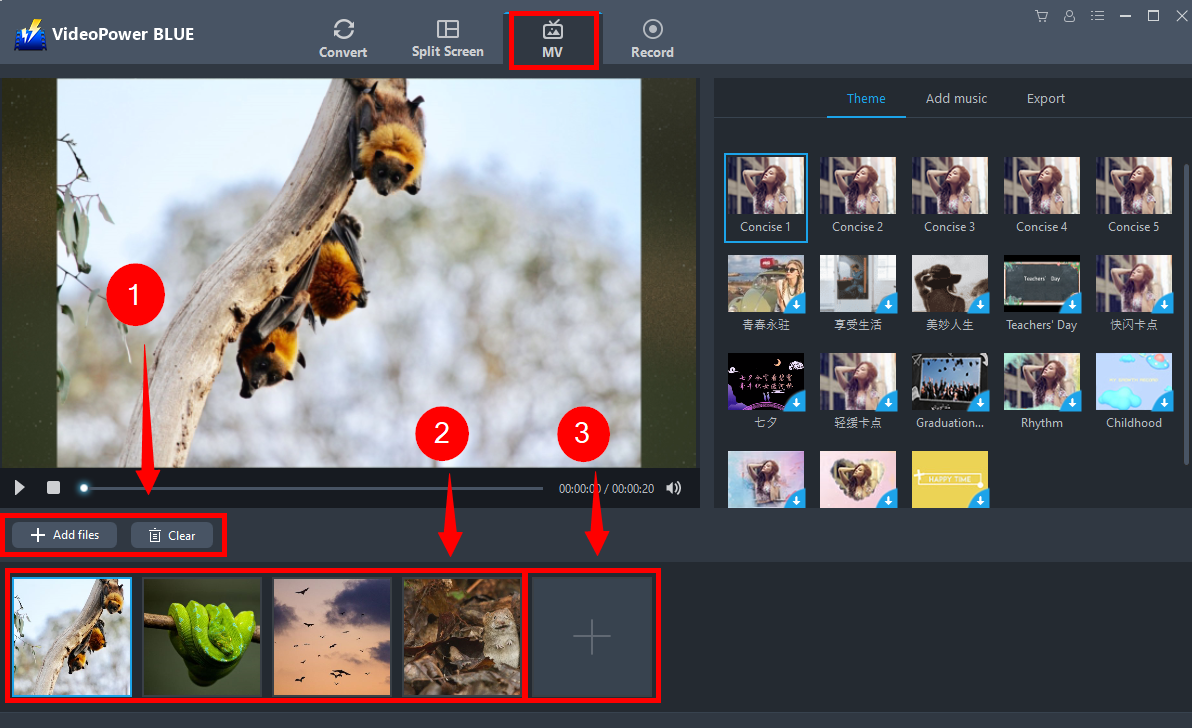The width and height of the screenshot is (1192, 728).
Task: Select the MV tab
Action: (x=553, y=39)
